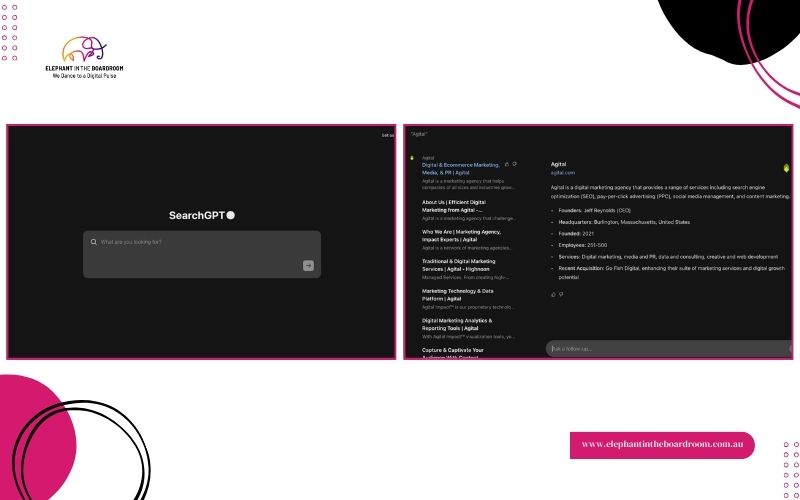This screenshot has height=500, width=800.
Task: Thumbs up the Agital answer summary
Action: [554, 294]
